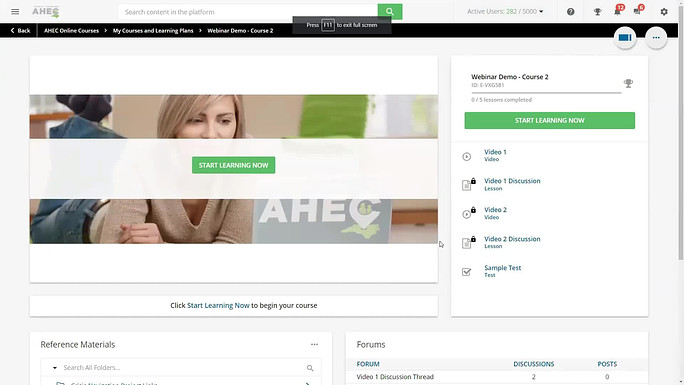Open the Sample Test checkbox item

click(466, 272)
